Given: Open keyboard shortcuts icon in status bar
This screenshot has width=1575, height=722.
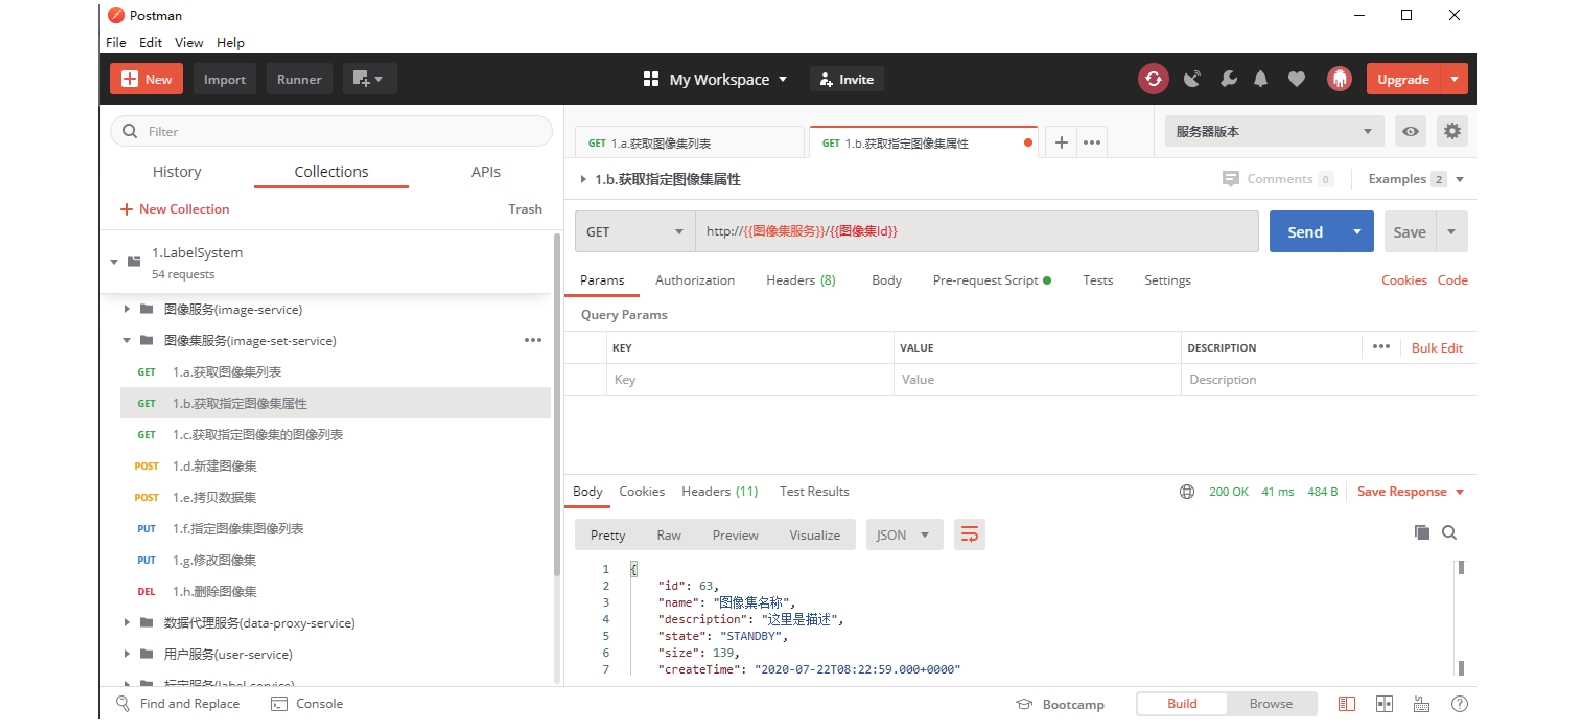Looking at the screenshot, I should (1421, 704).
